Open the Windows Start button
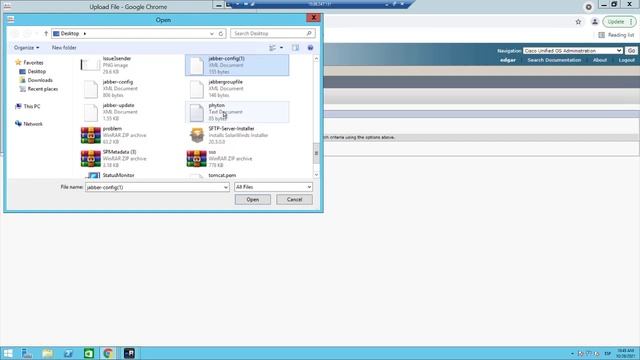This screenshot has width=640, height=360. (x=8, y=353)
